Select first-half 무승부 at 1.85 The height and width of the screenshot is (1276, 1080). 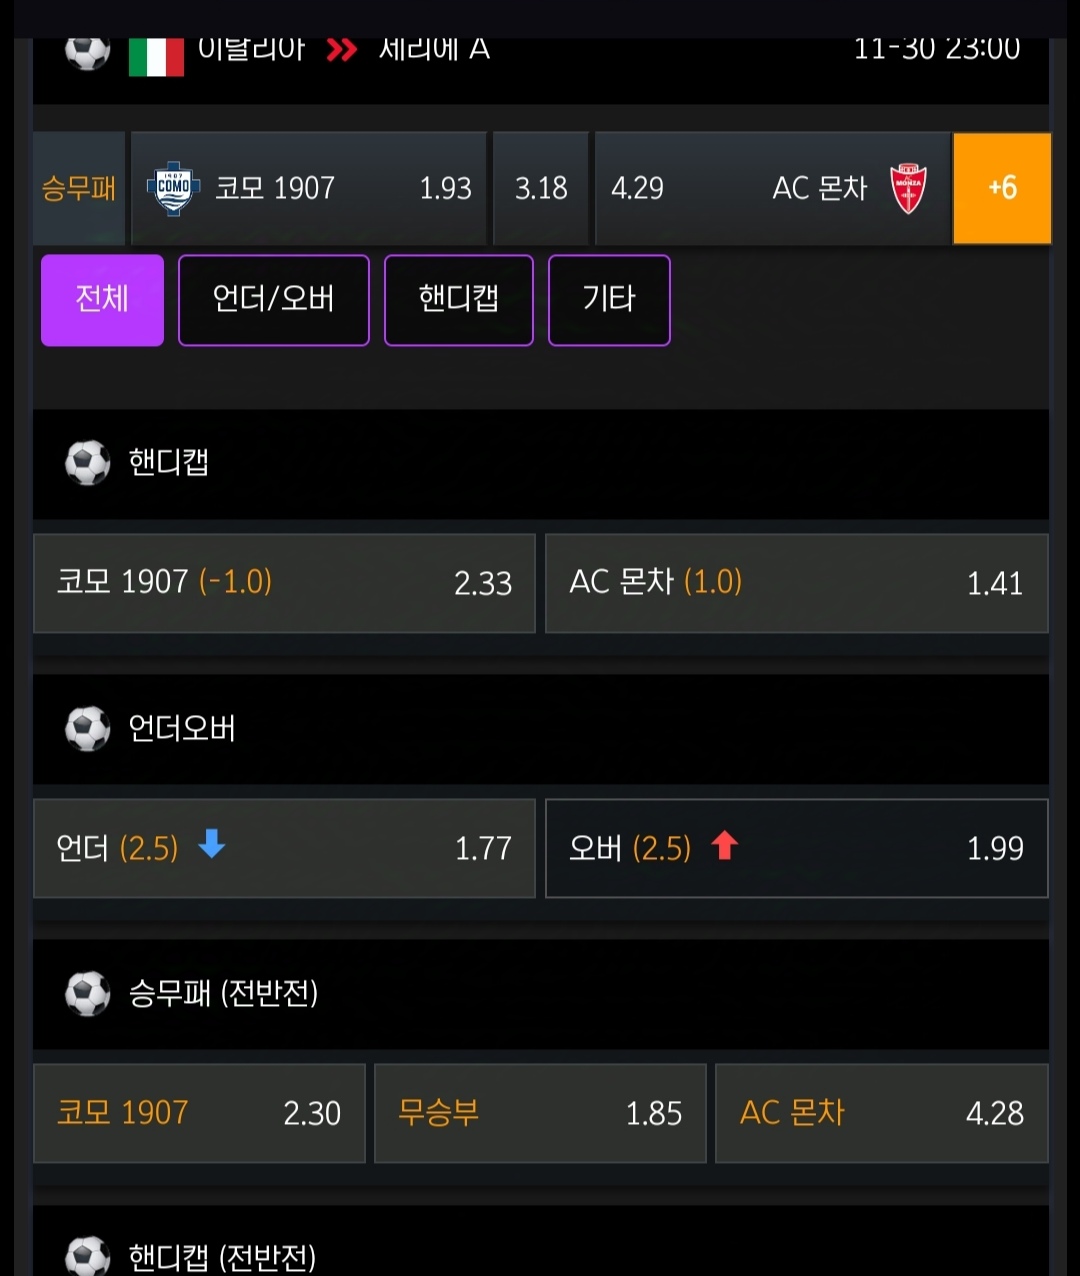[540, 1113]
